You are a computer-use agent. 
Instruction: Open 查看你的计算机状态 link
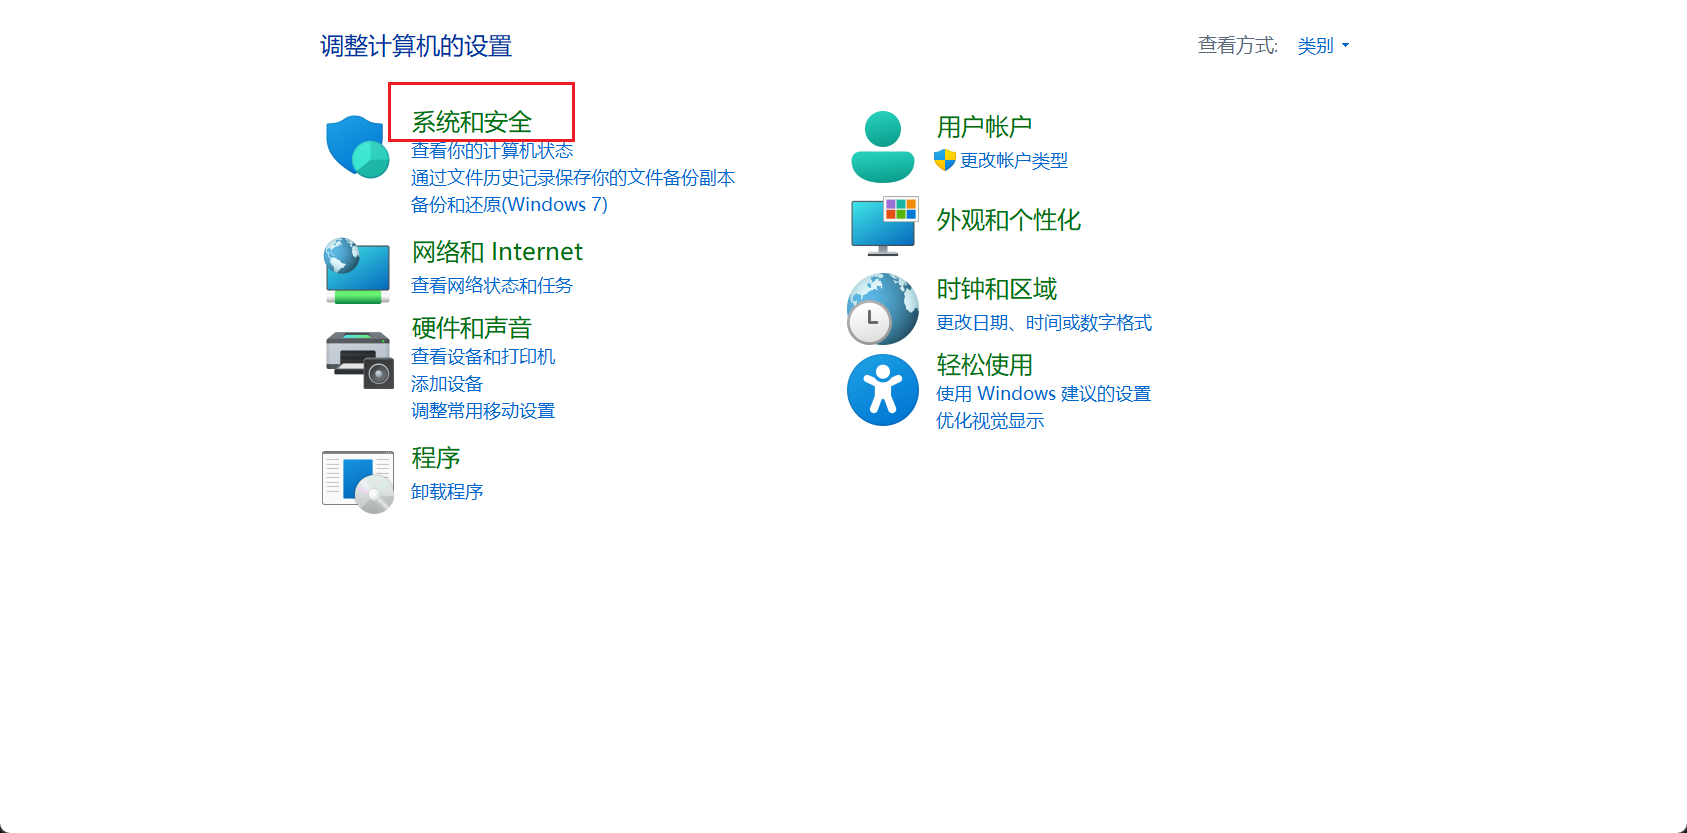(492, 151)
